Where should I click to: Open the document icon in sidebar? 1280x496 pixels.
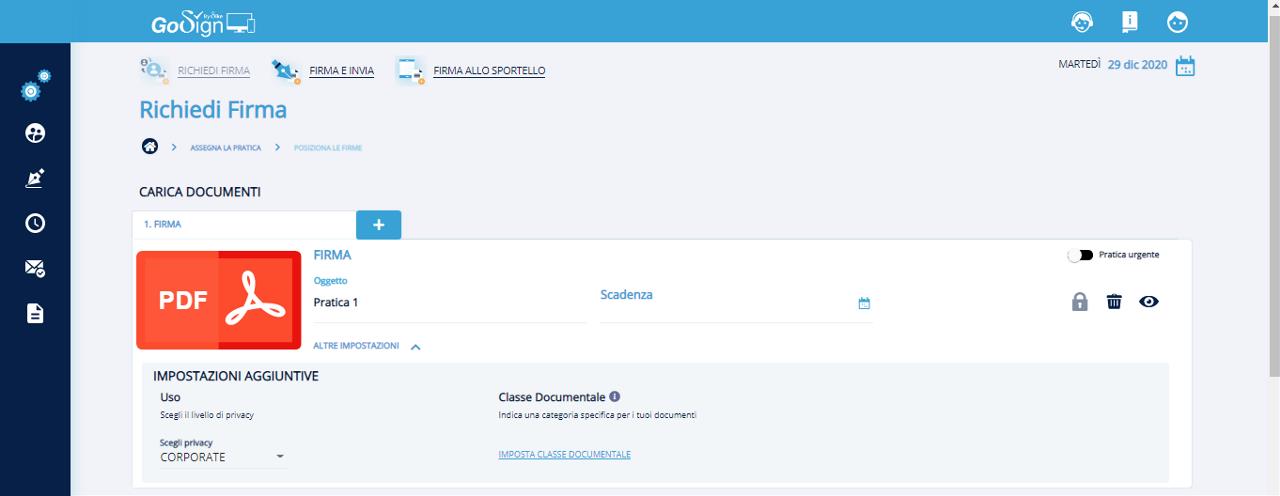point(35,313)
